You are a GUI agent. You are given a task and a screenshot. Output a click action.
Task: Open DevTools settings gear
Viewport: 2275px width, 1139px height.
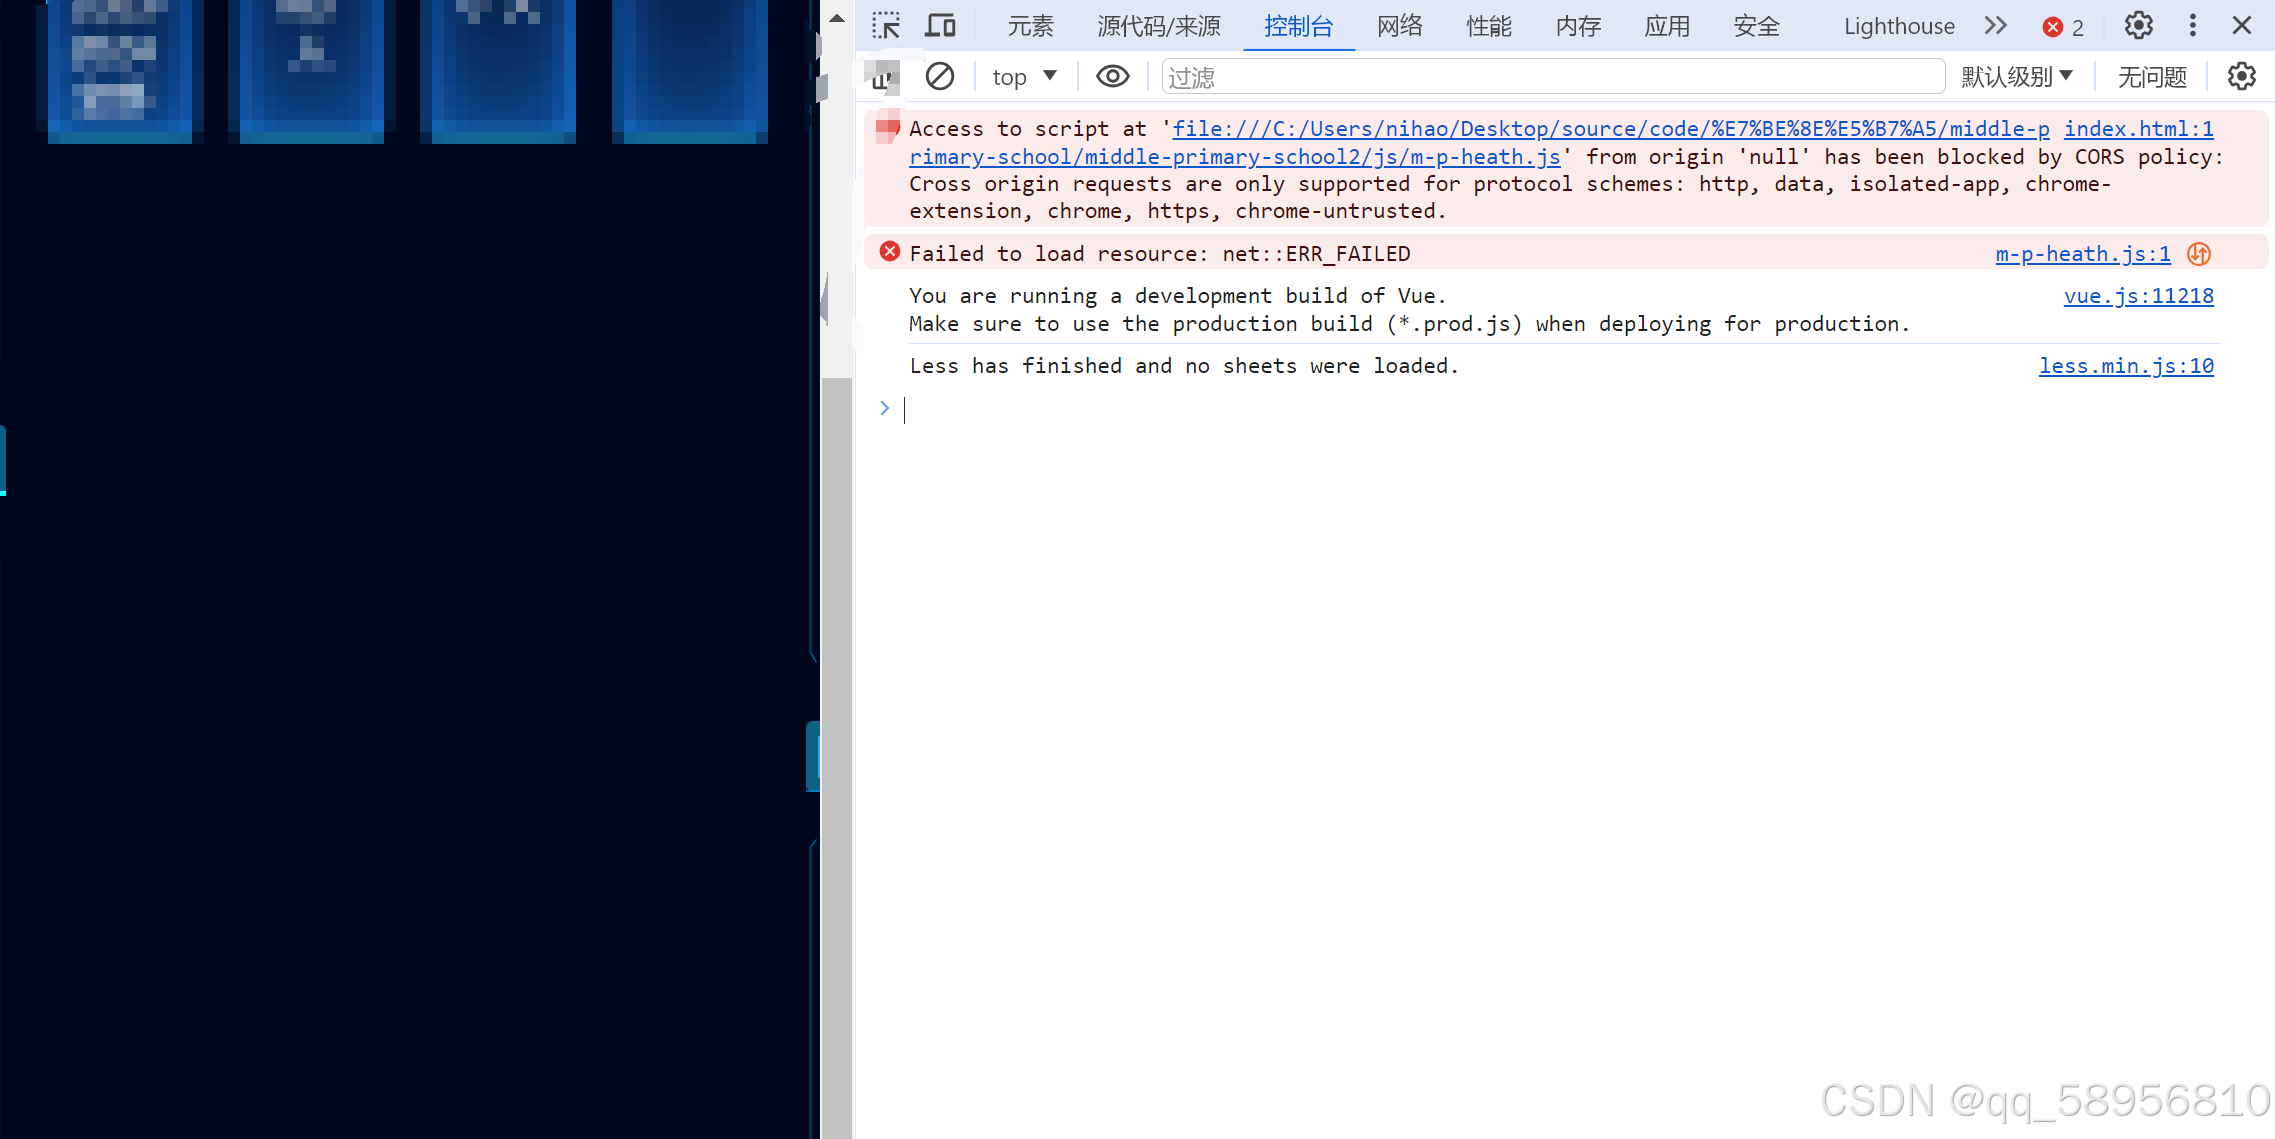(x=2138, y=25)
